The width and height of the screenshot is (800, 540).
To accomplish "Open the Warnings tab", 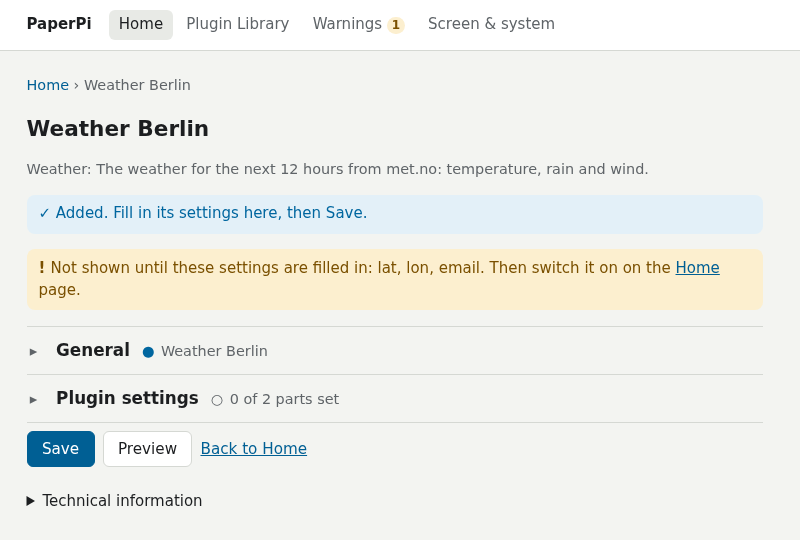I will point(359,24).
